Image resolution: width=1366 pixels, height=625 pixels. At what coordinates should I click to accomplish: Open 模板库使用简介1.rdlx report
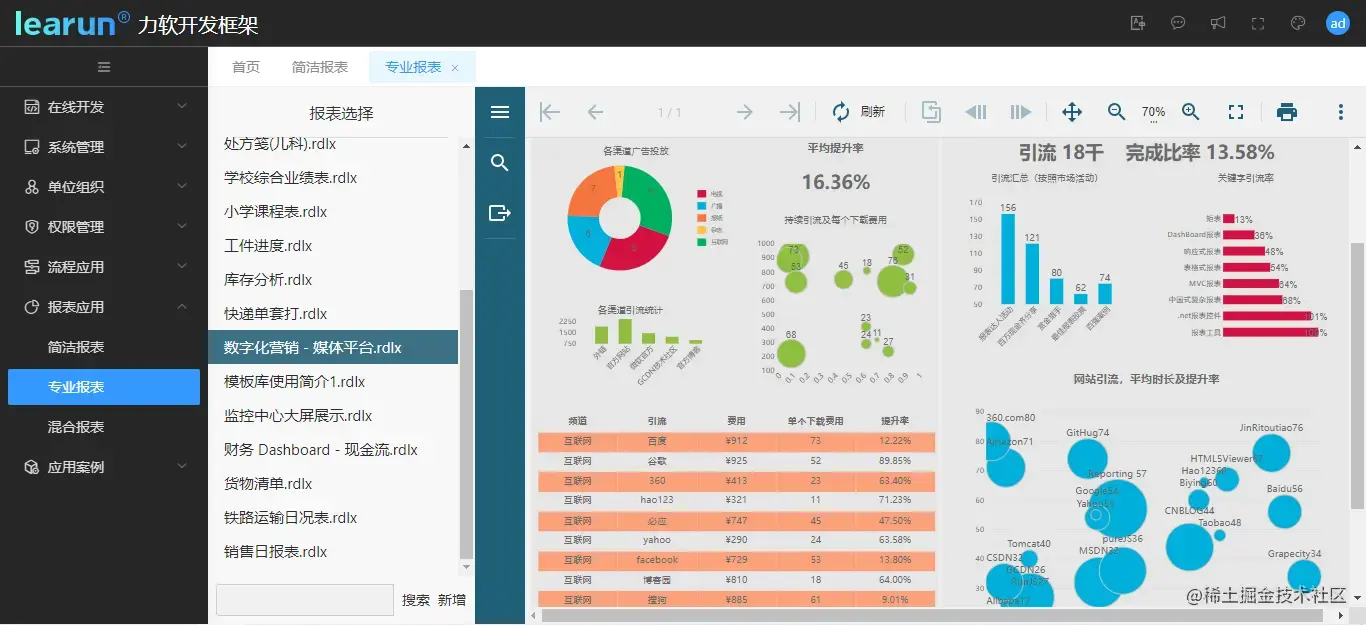pos(333,382)
